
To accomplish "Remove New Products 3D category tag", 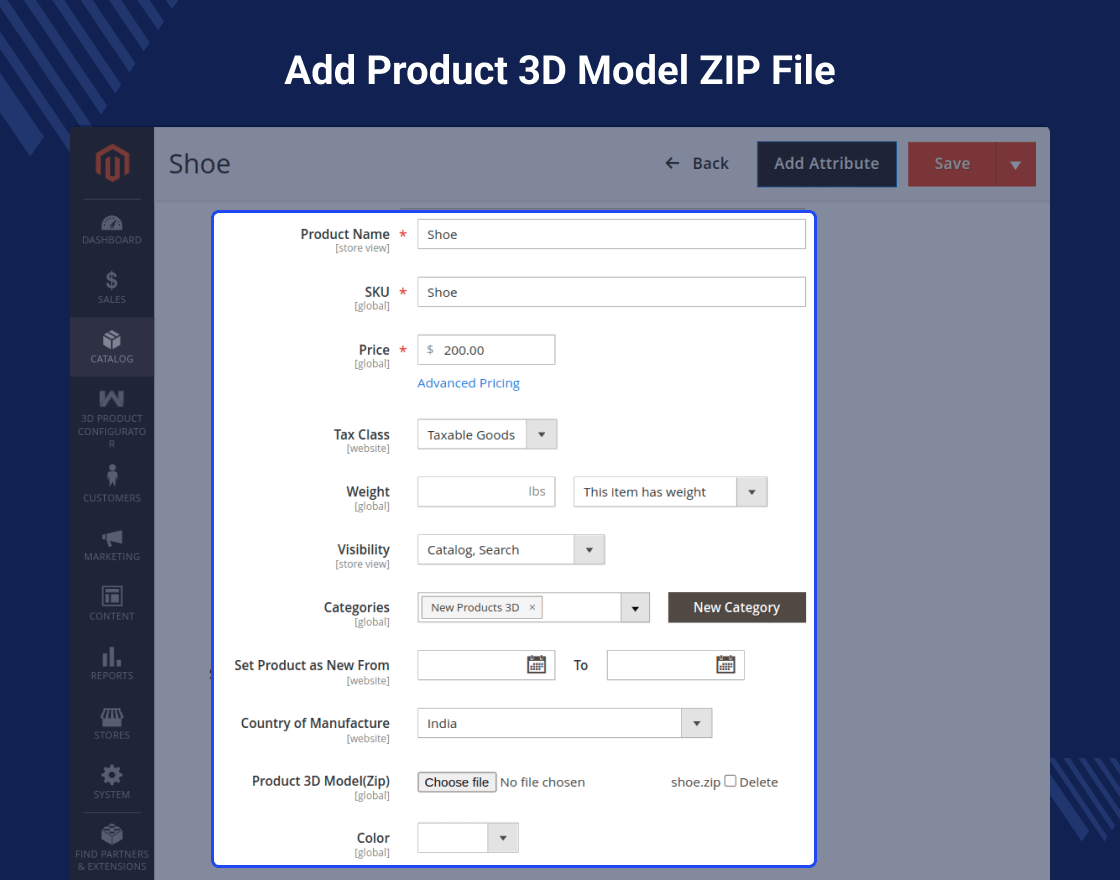I will point(532,607).
